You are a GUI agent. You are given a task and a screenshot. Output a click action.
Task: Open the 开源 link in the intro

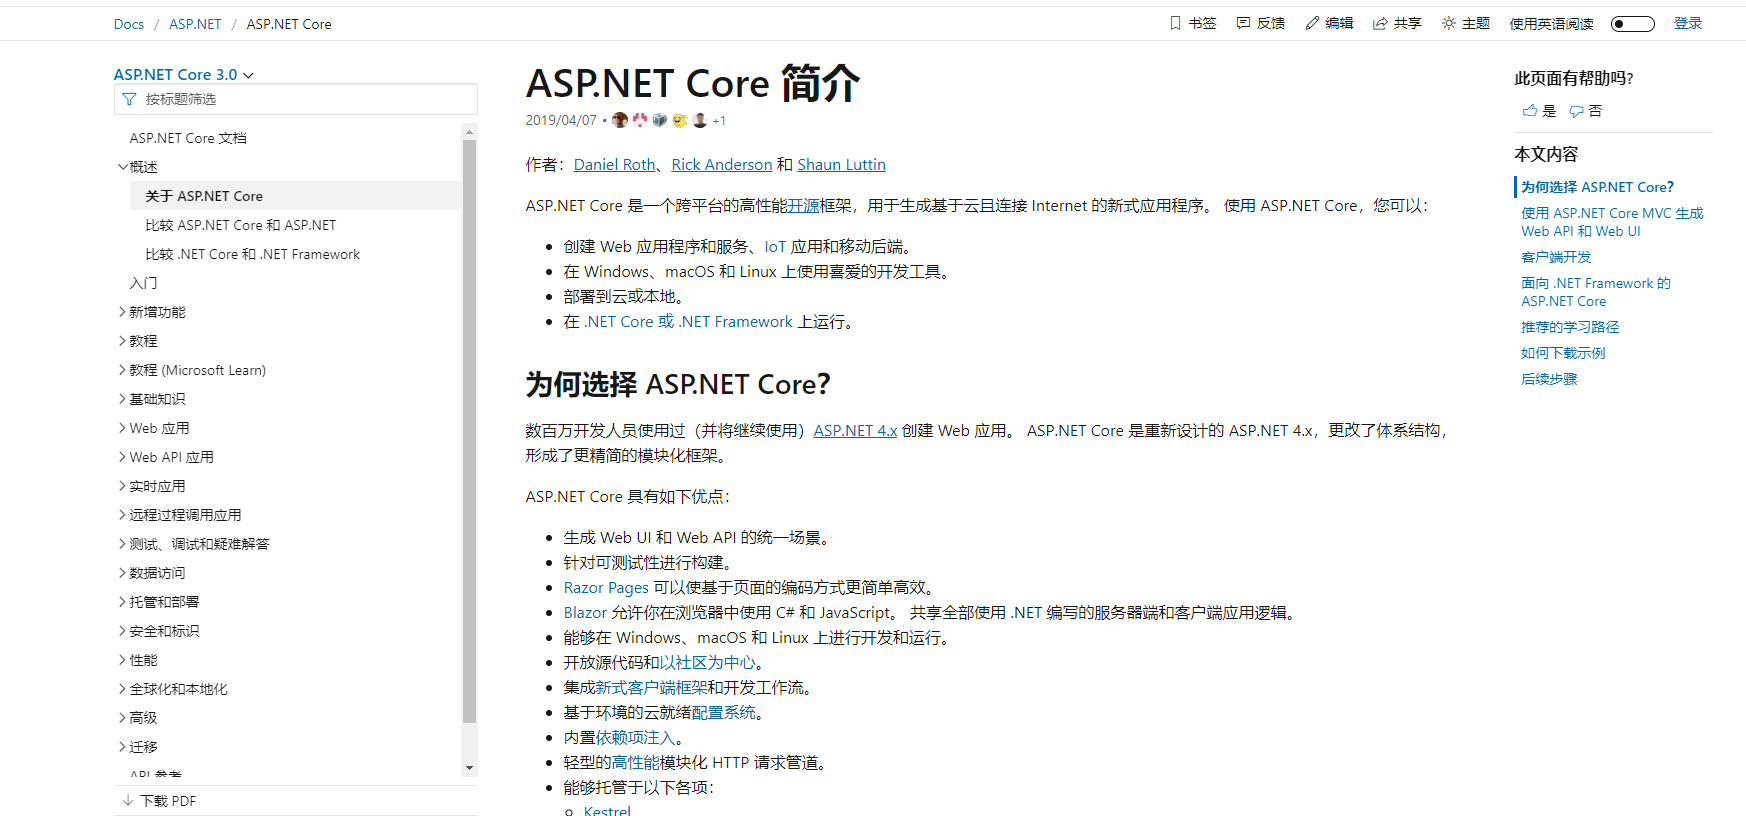coord(803,205)
